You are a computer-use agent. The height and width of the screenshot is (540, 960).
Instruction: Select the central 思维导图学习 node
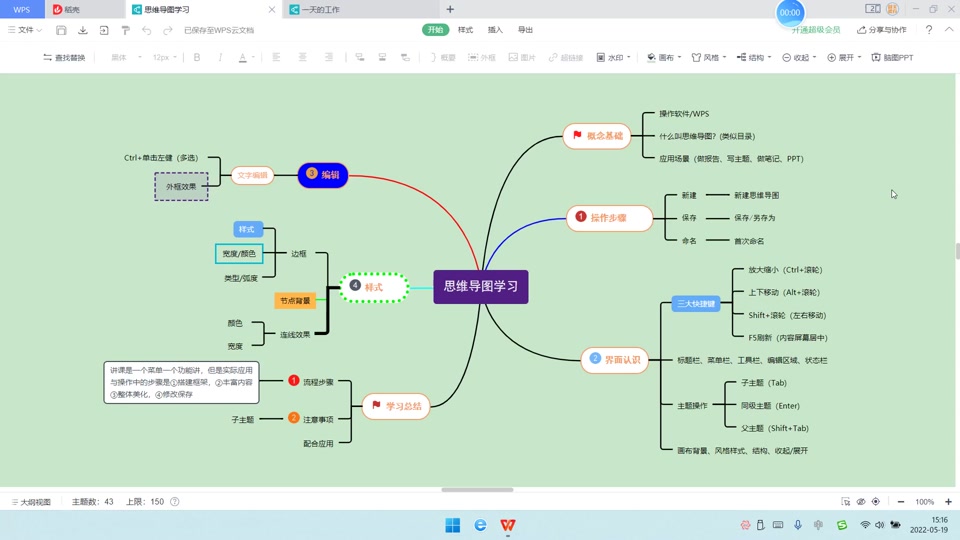point(481,287)
